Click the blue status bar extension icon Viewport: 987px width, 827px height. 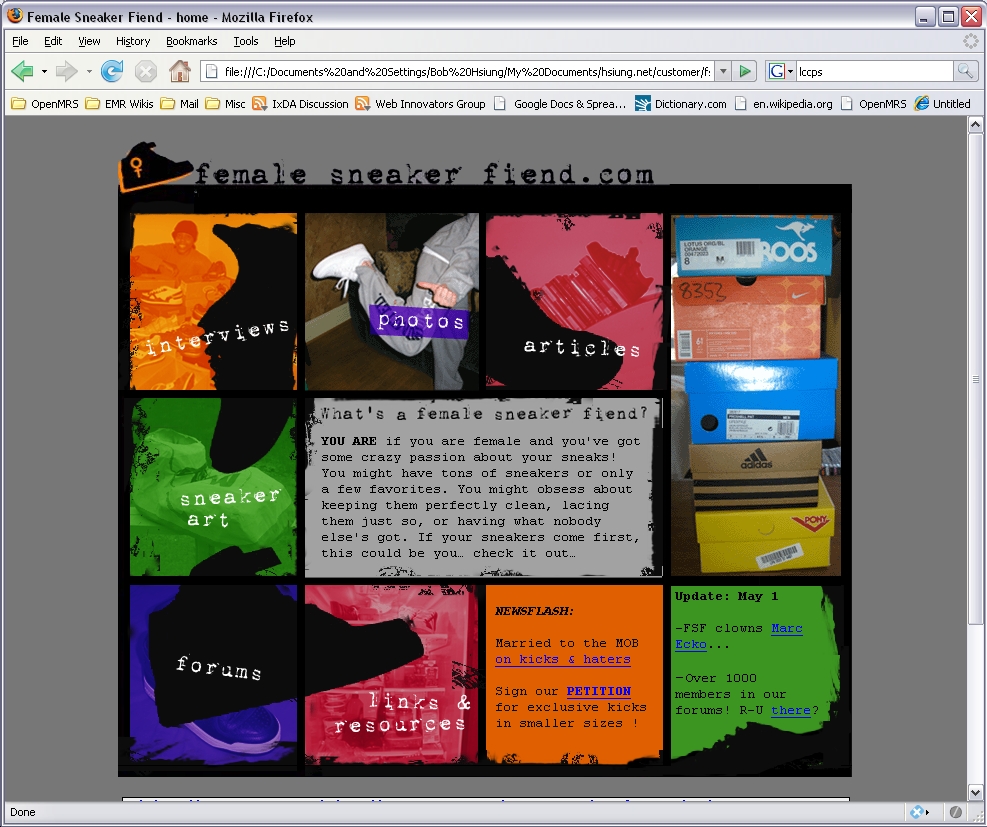tap(916, 812)
